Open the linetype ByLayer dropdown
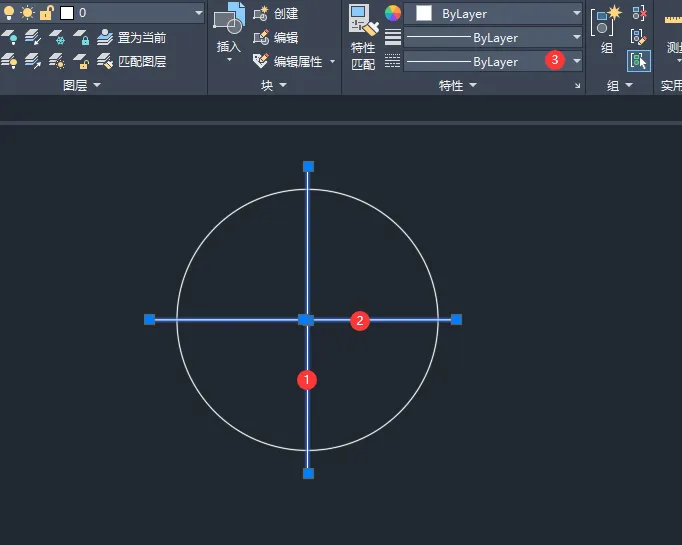The height and width of the screenshot is (545, 682). (577, 61)
